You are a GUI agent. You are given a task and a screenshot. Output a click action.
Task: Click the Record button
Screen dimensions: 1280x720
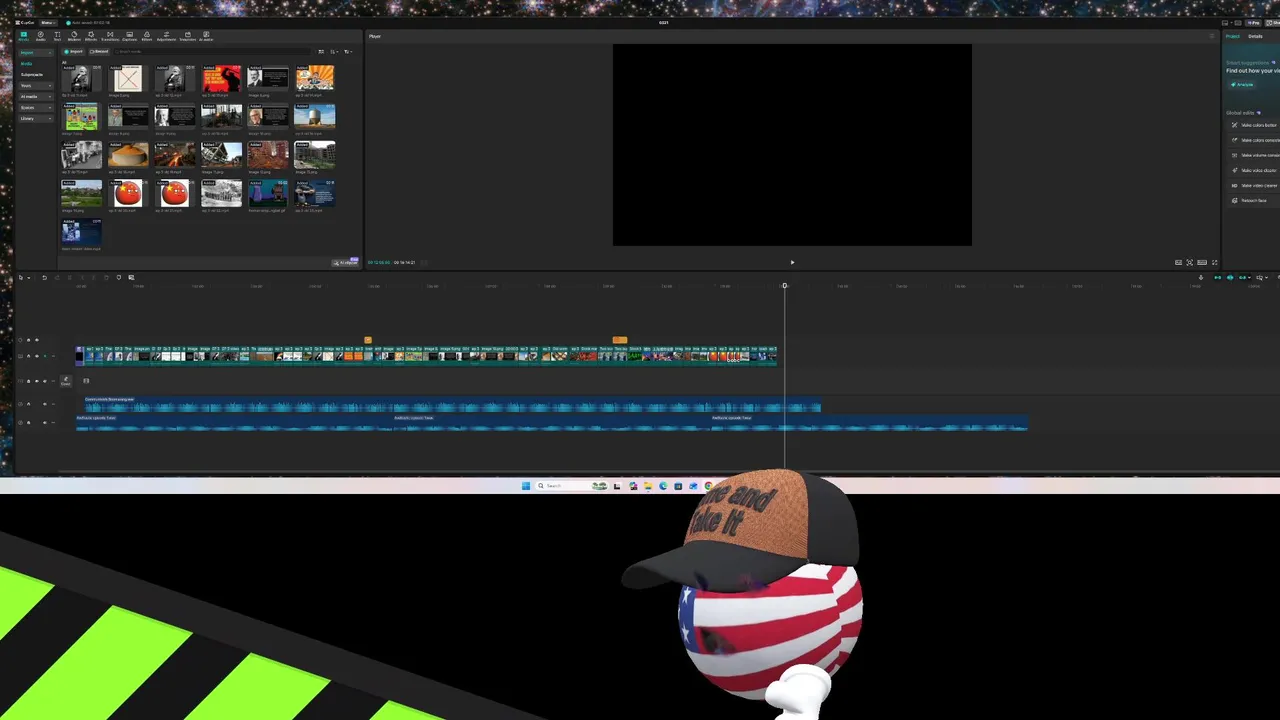99,52
